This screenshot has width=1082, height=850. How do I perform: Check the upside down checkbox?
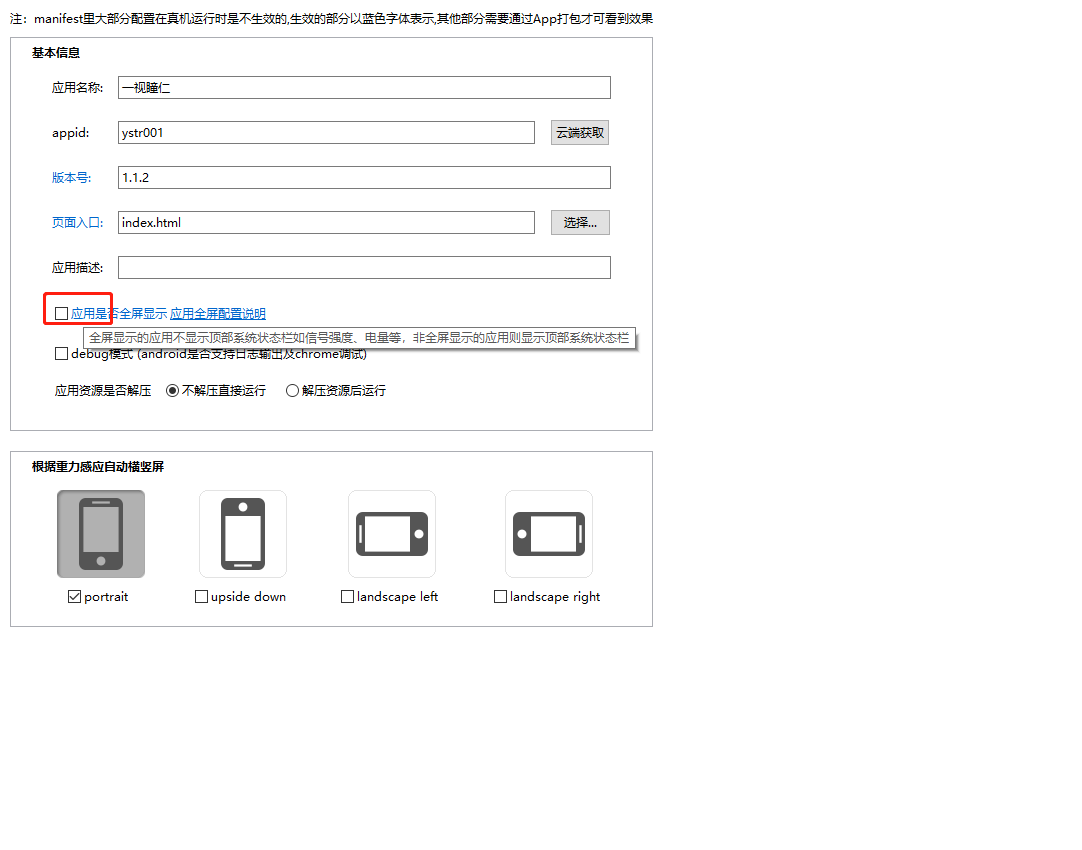[x=202, y=597]
